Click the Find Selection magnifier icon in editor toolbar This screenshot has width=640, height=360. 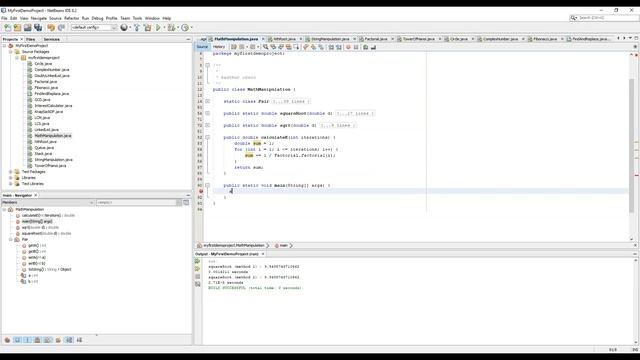pos(266,47)
